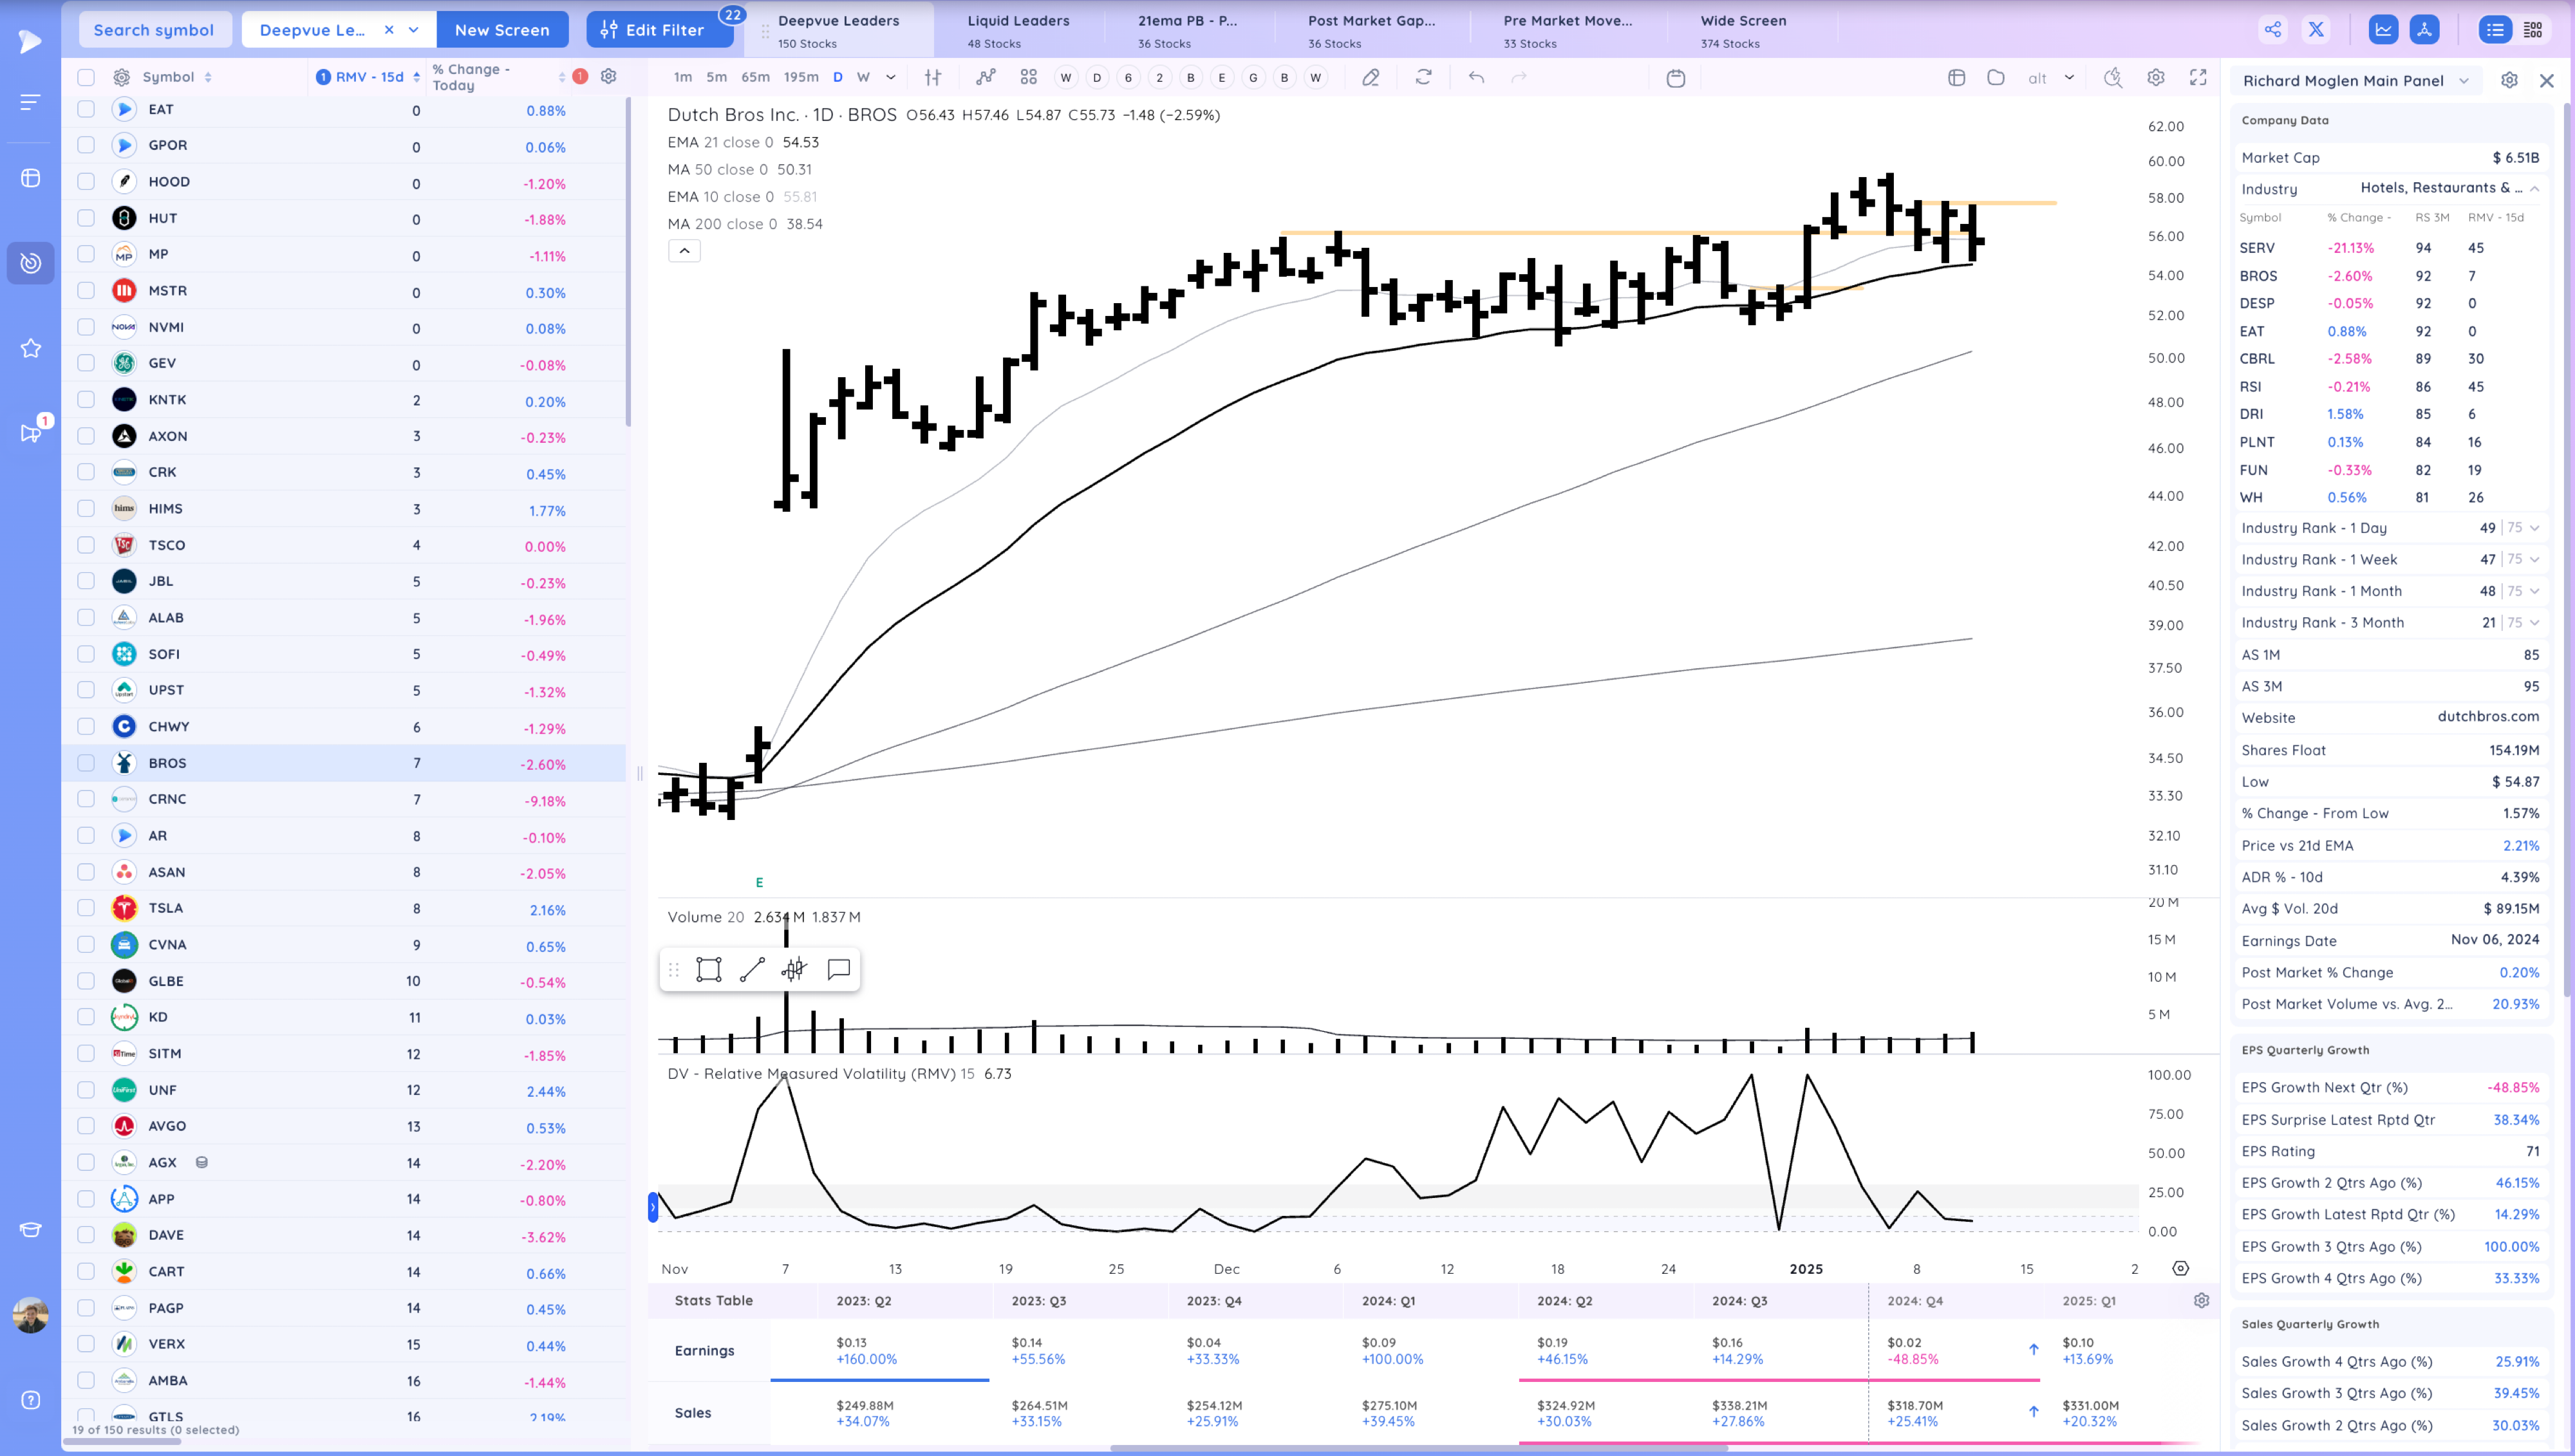
Task: Expand Industry Rank - 1 Week row
Action: click(2534, 560)
